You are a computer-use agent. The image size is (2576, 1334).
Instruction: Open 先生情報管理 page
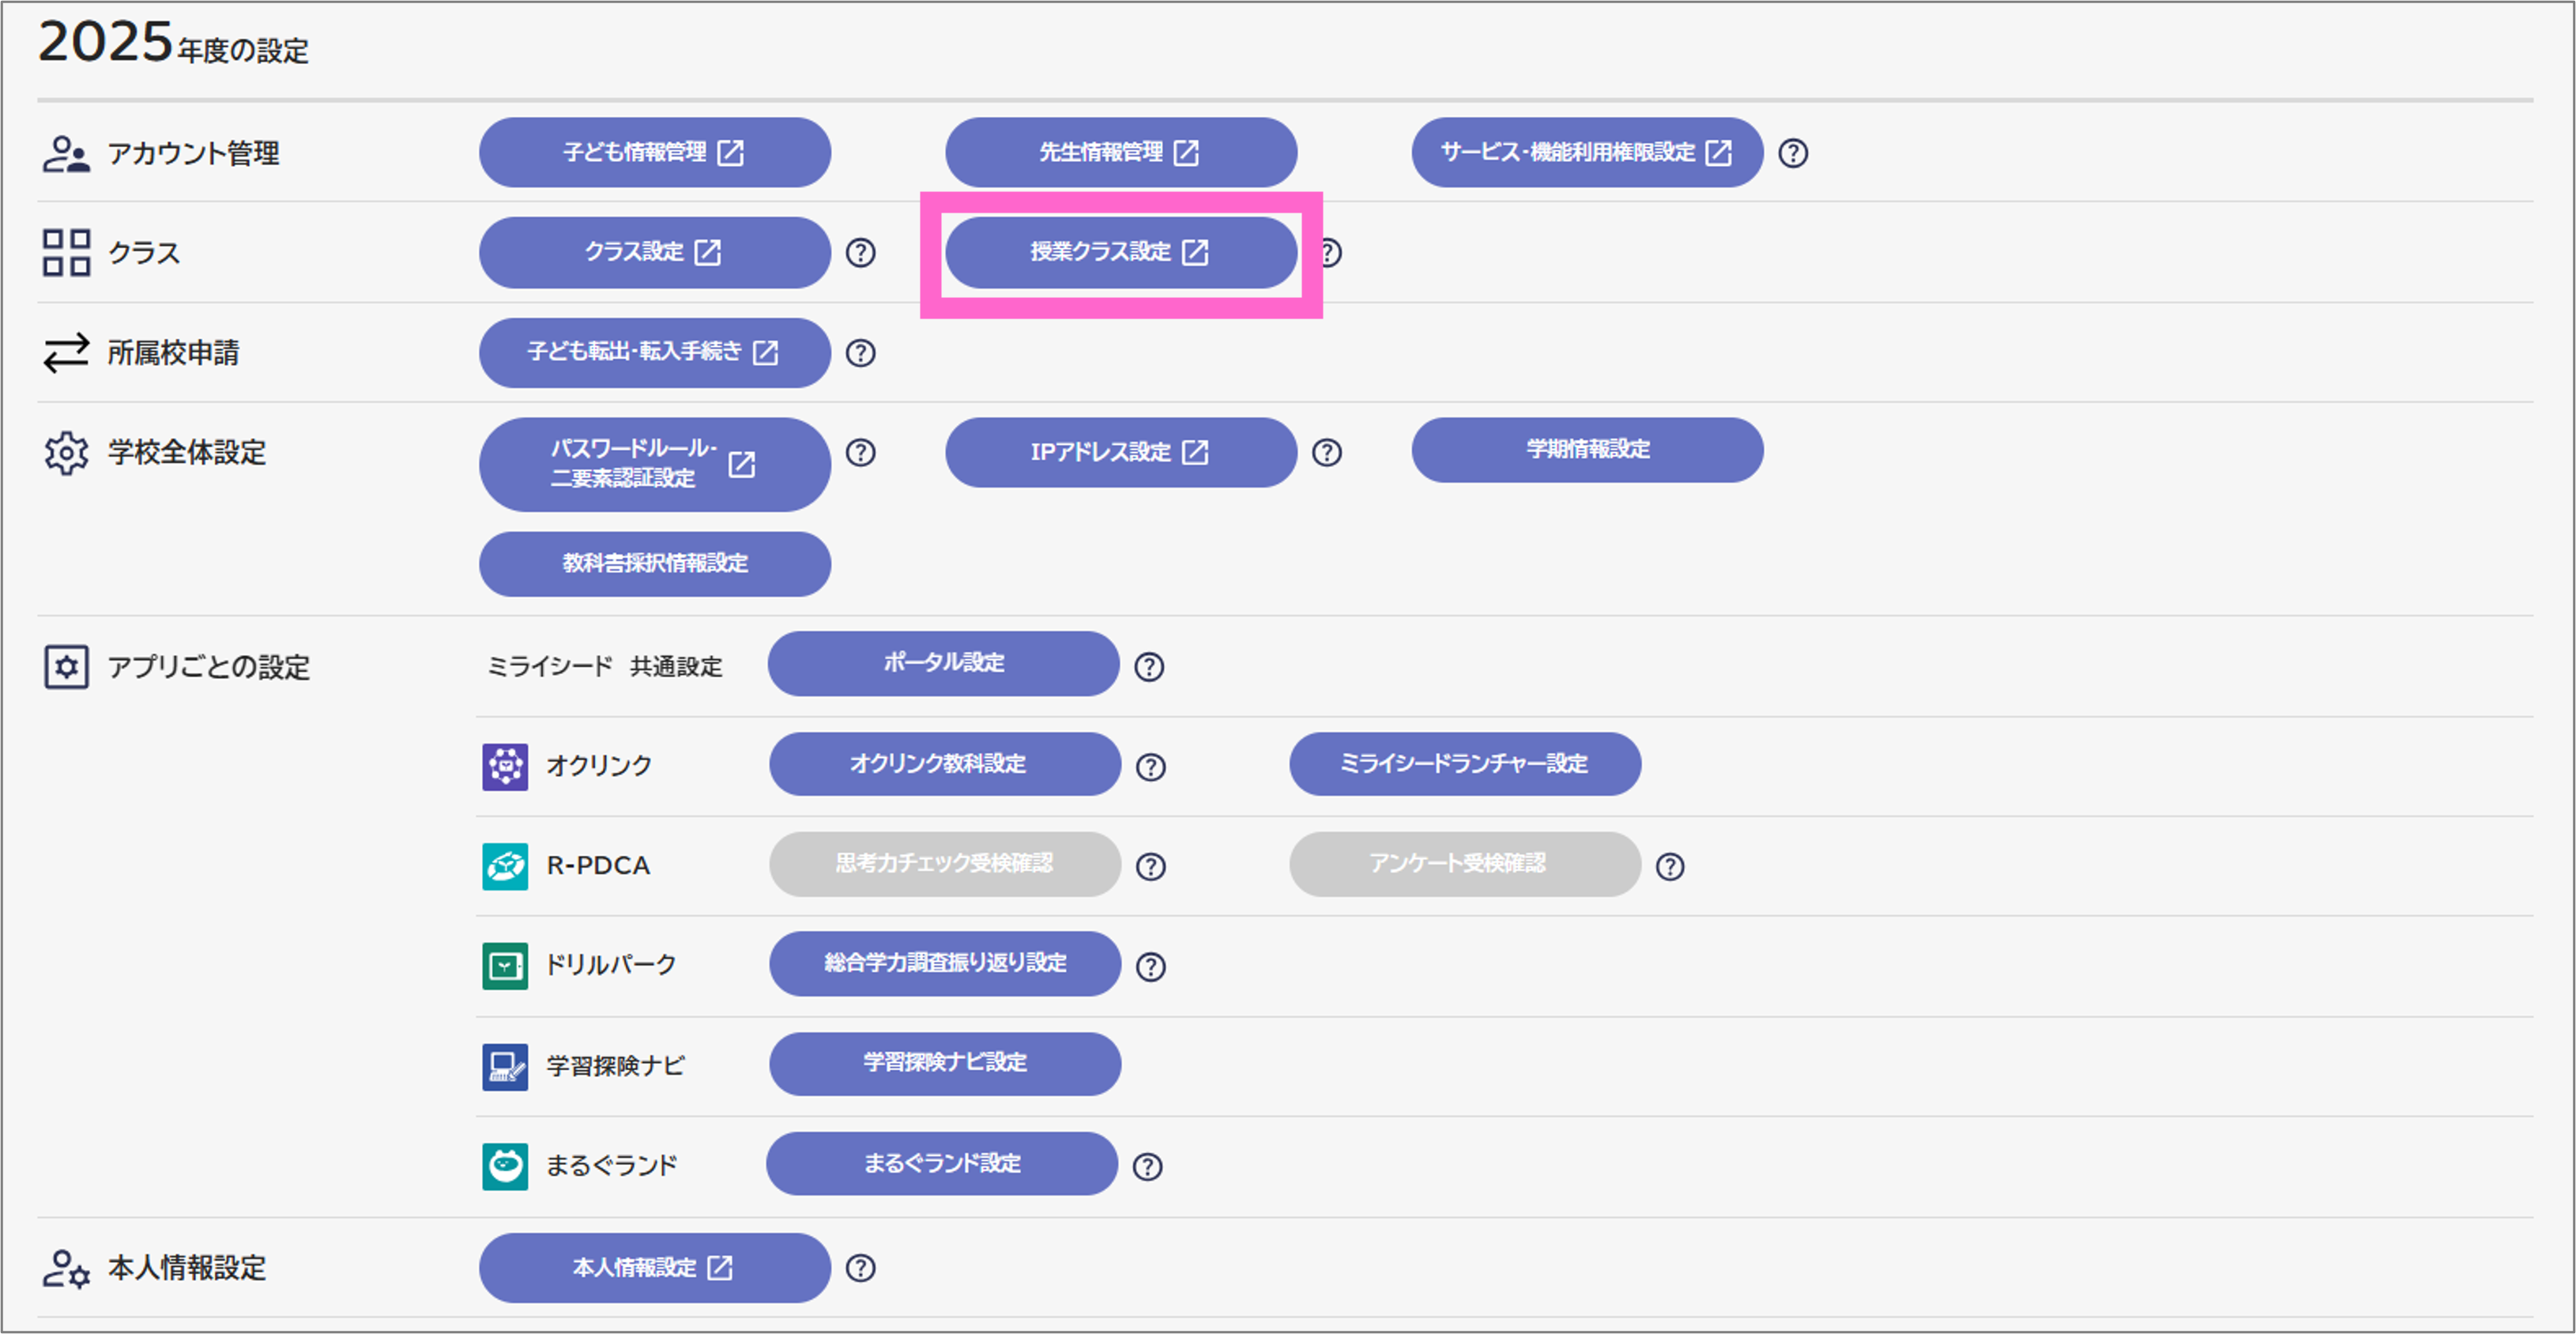(1120, 153)
